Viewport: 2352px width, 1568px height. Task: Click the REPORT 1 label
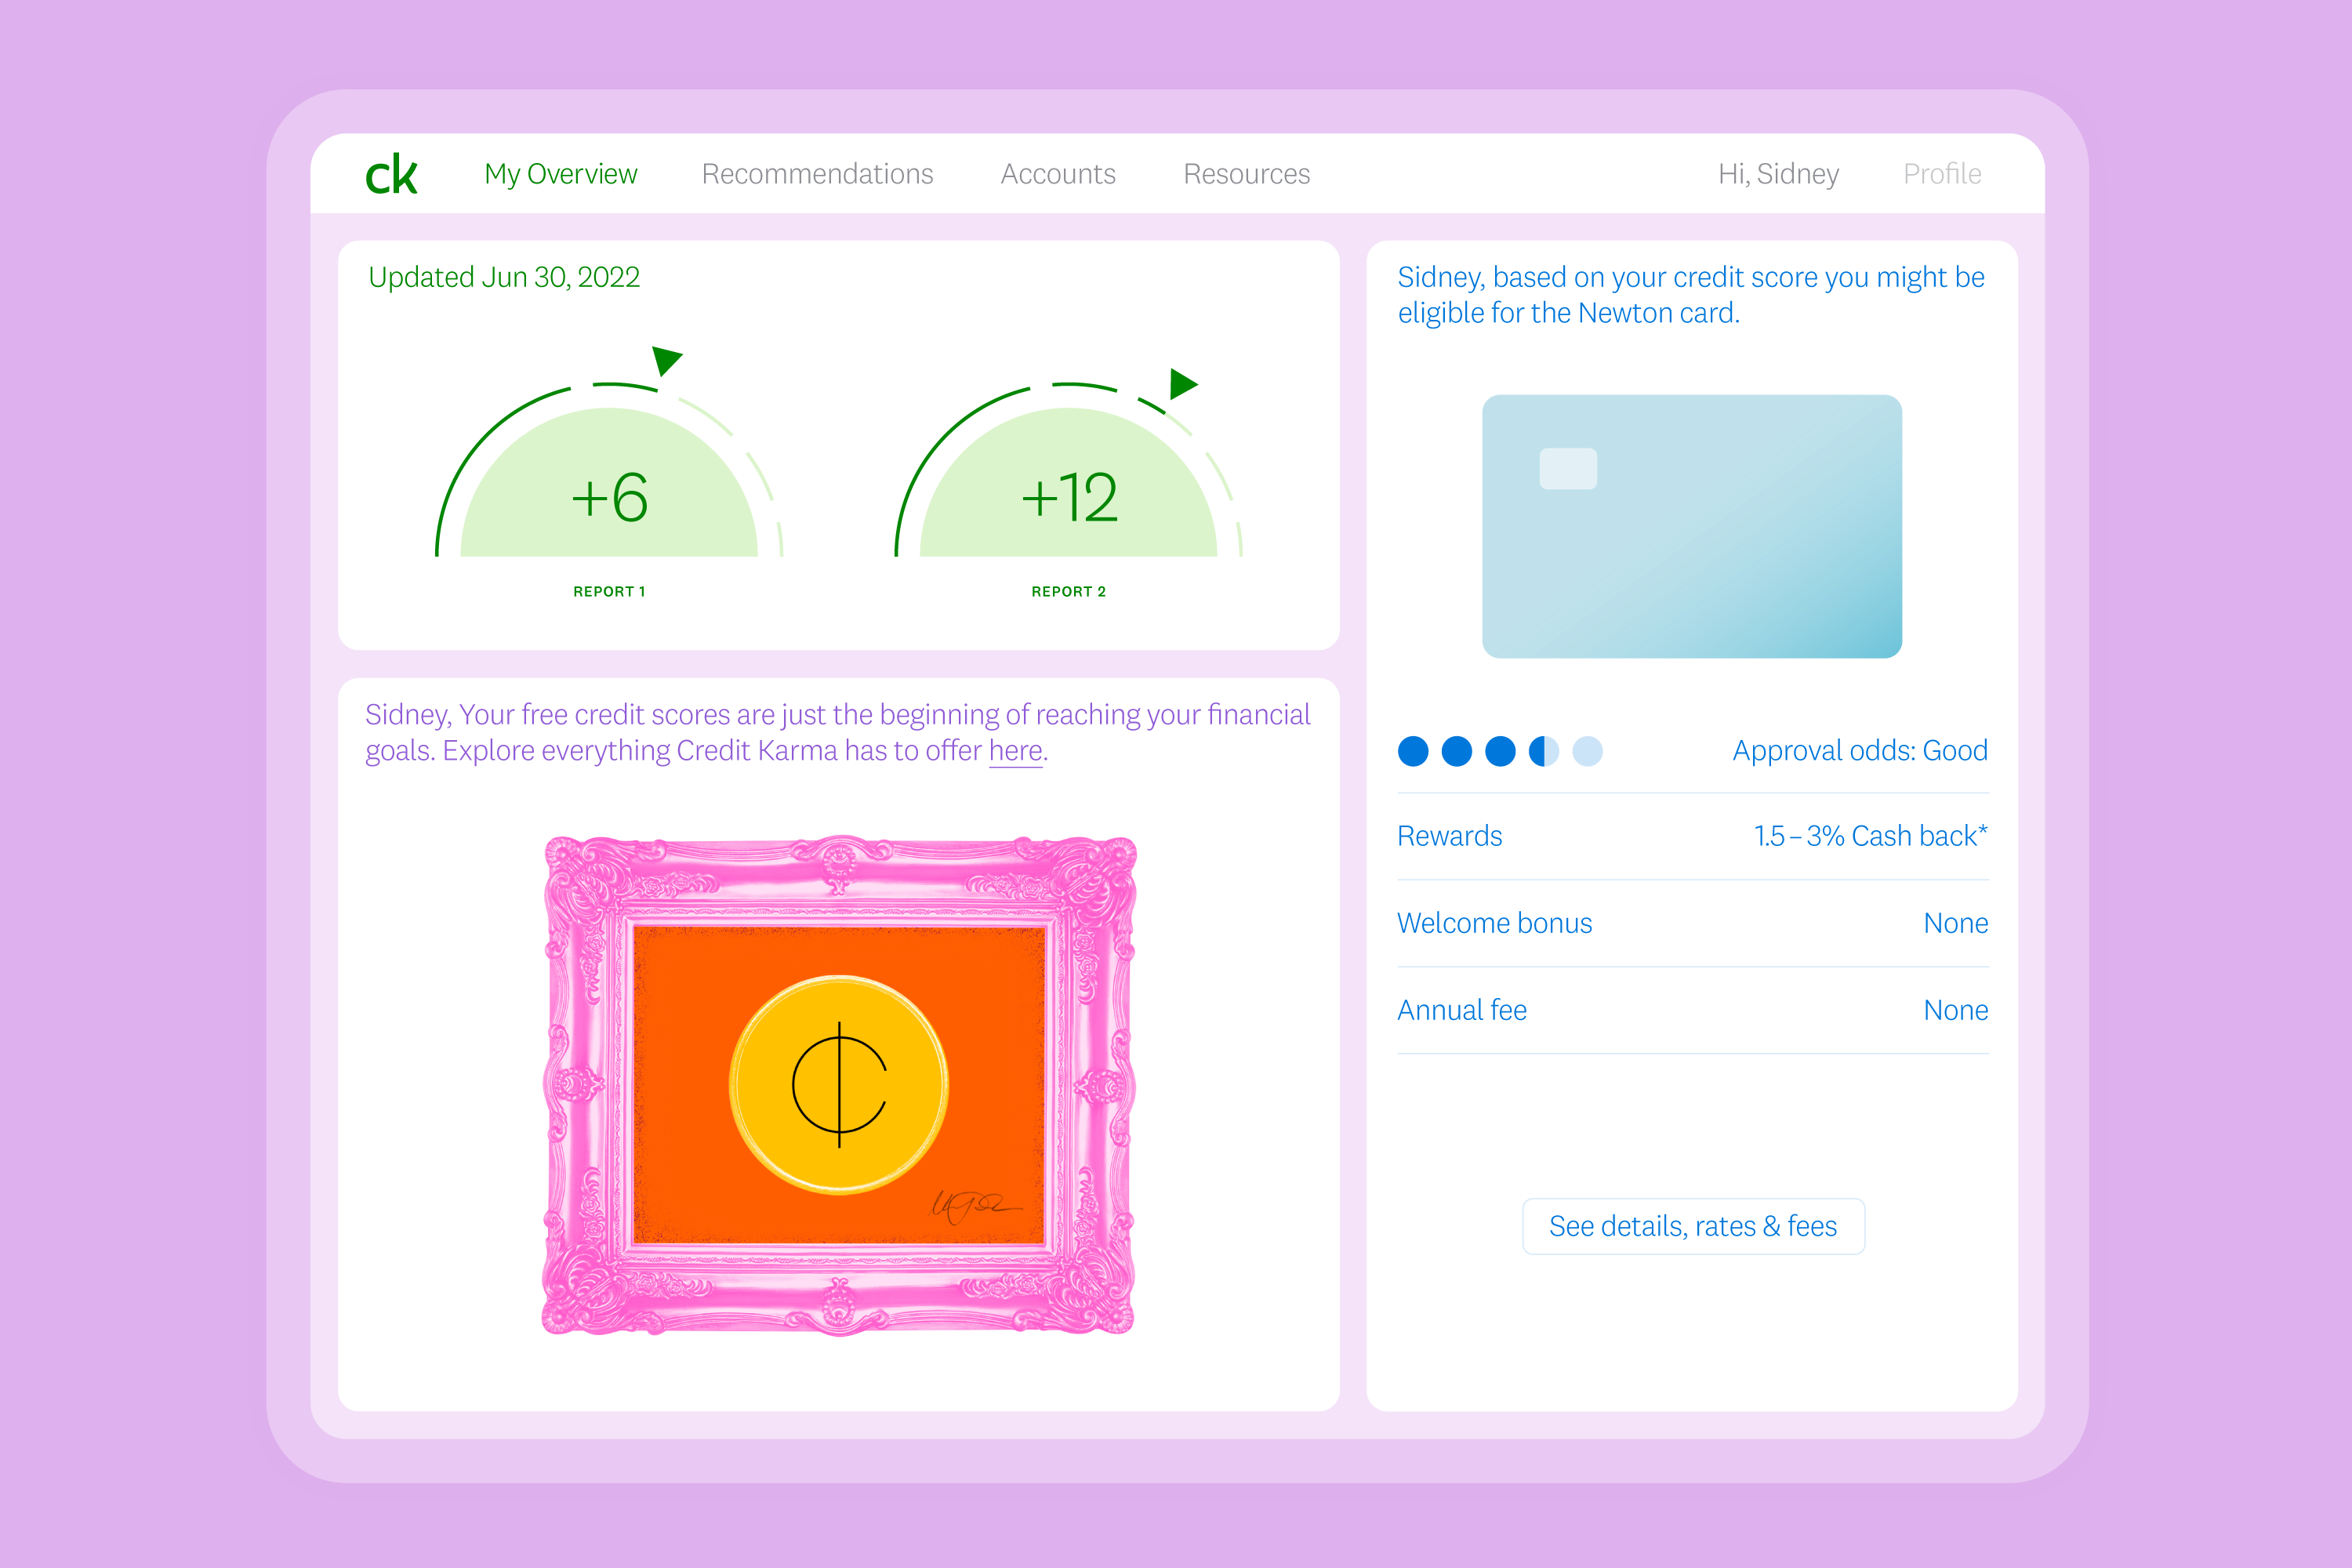609,592
